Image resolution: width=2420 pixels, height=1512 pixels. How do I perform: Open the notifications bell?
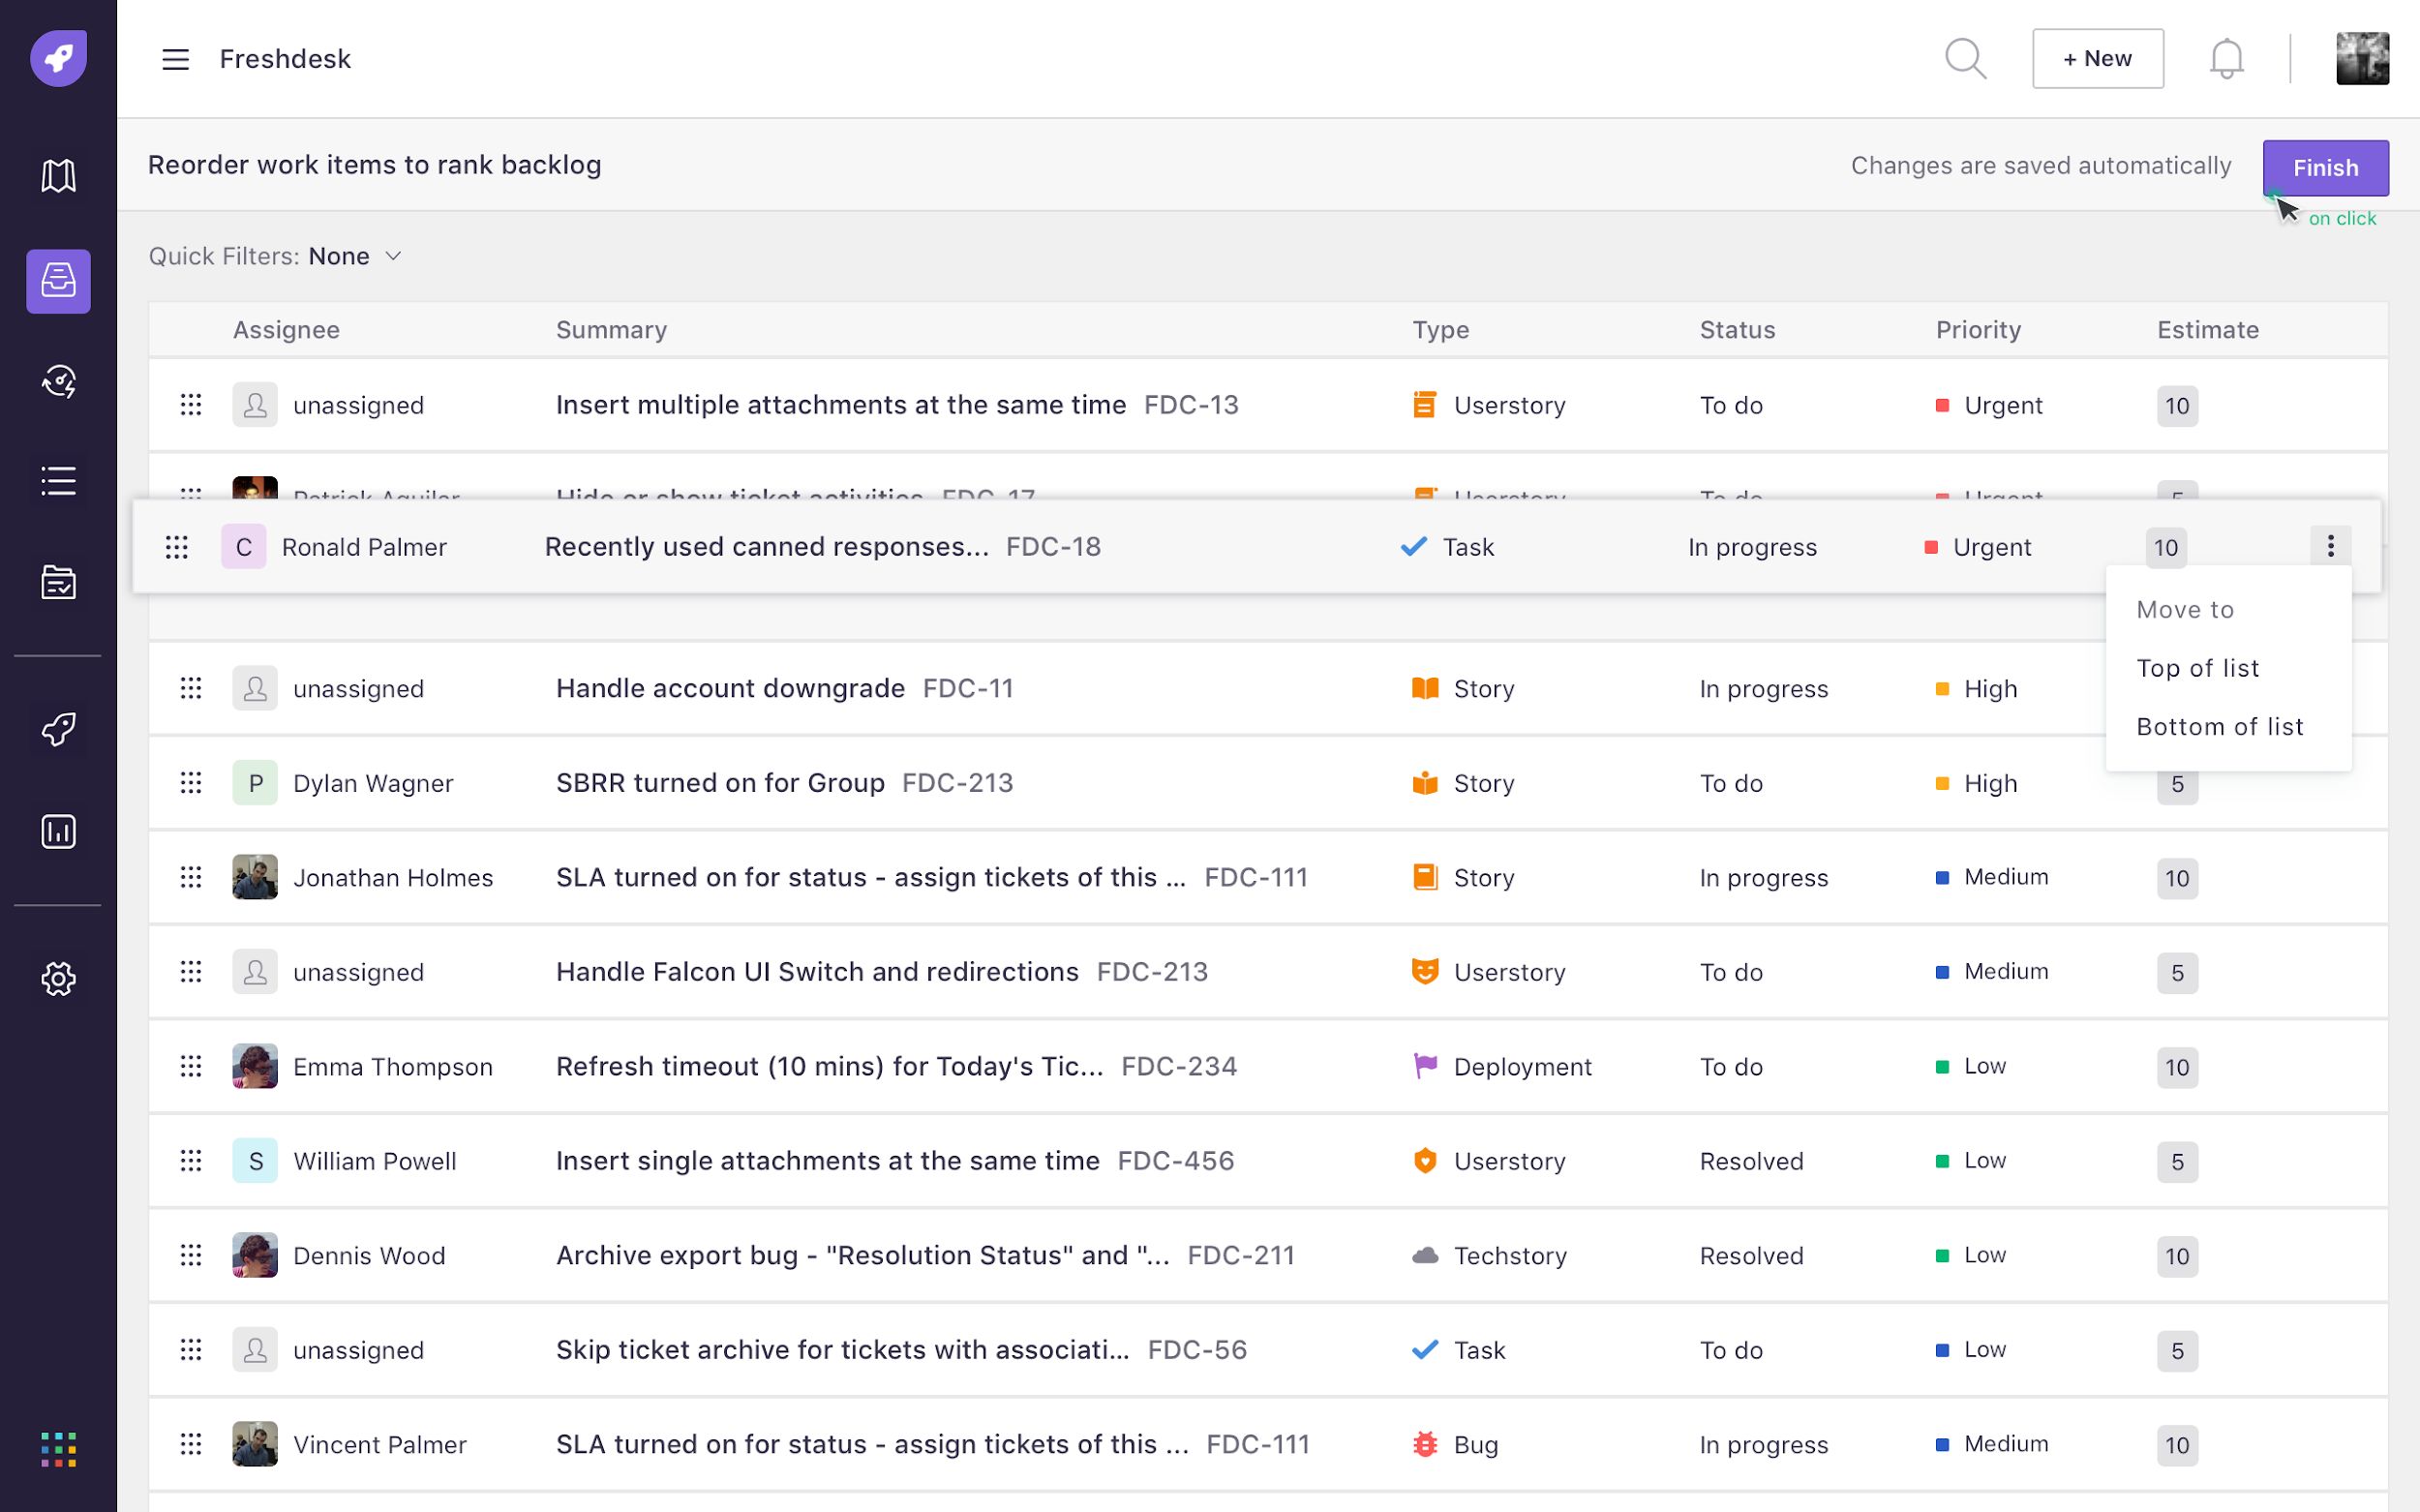click(x=2226, y=59)
